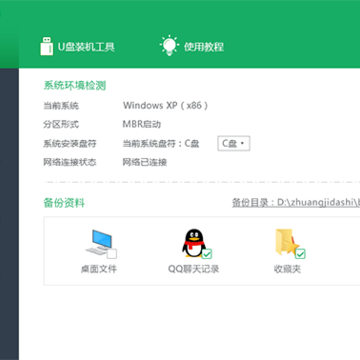Click the 系统环境检测 section heading

point(75,86)
